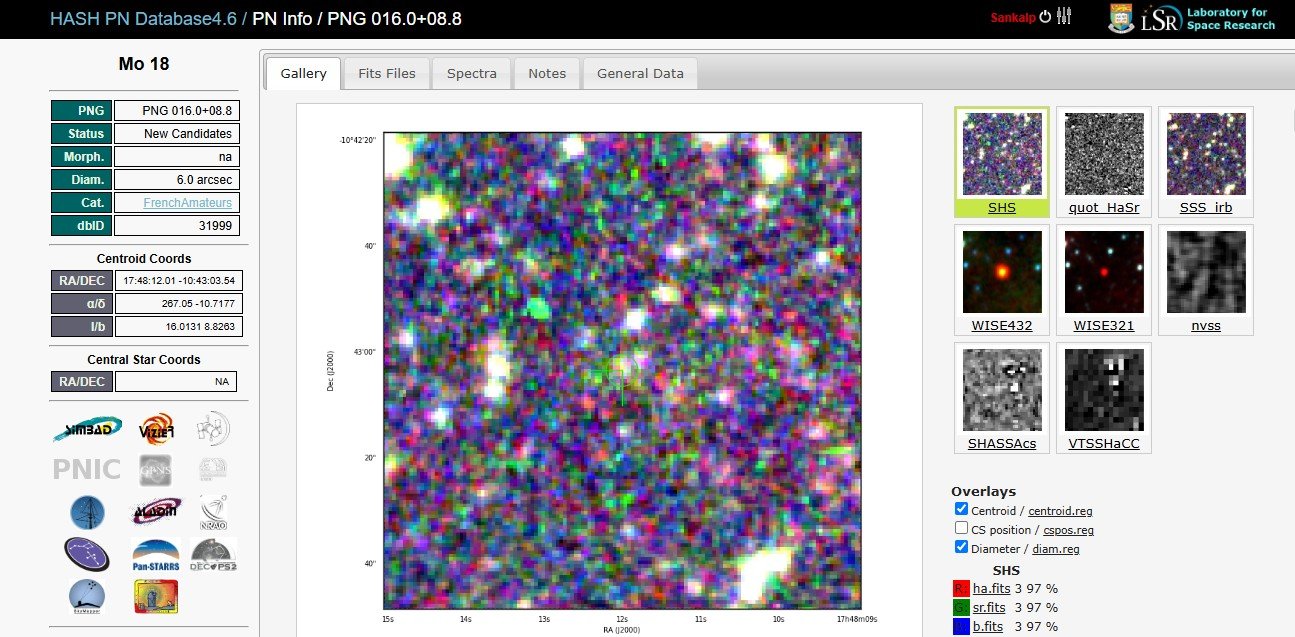Click the LSR Laboratory for Space Research logo
This screenshot has height=637, width=1295.
(x=1208, y=19)
